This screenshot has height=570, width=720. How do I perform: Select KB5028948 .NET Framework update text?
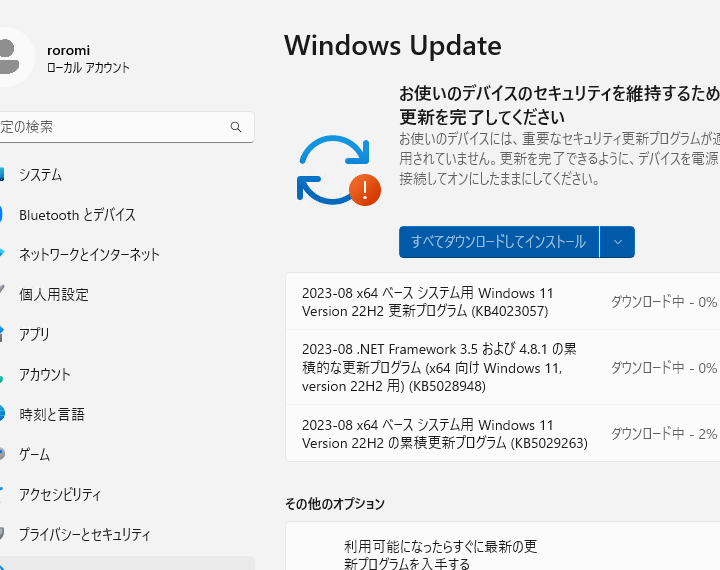tap(439, 368)
